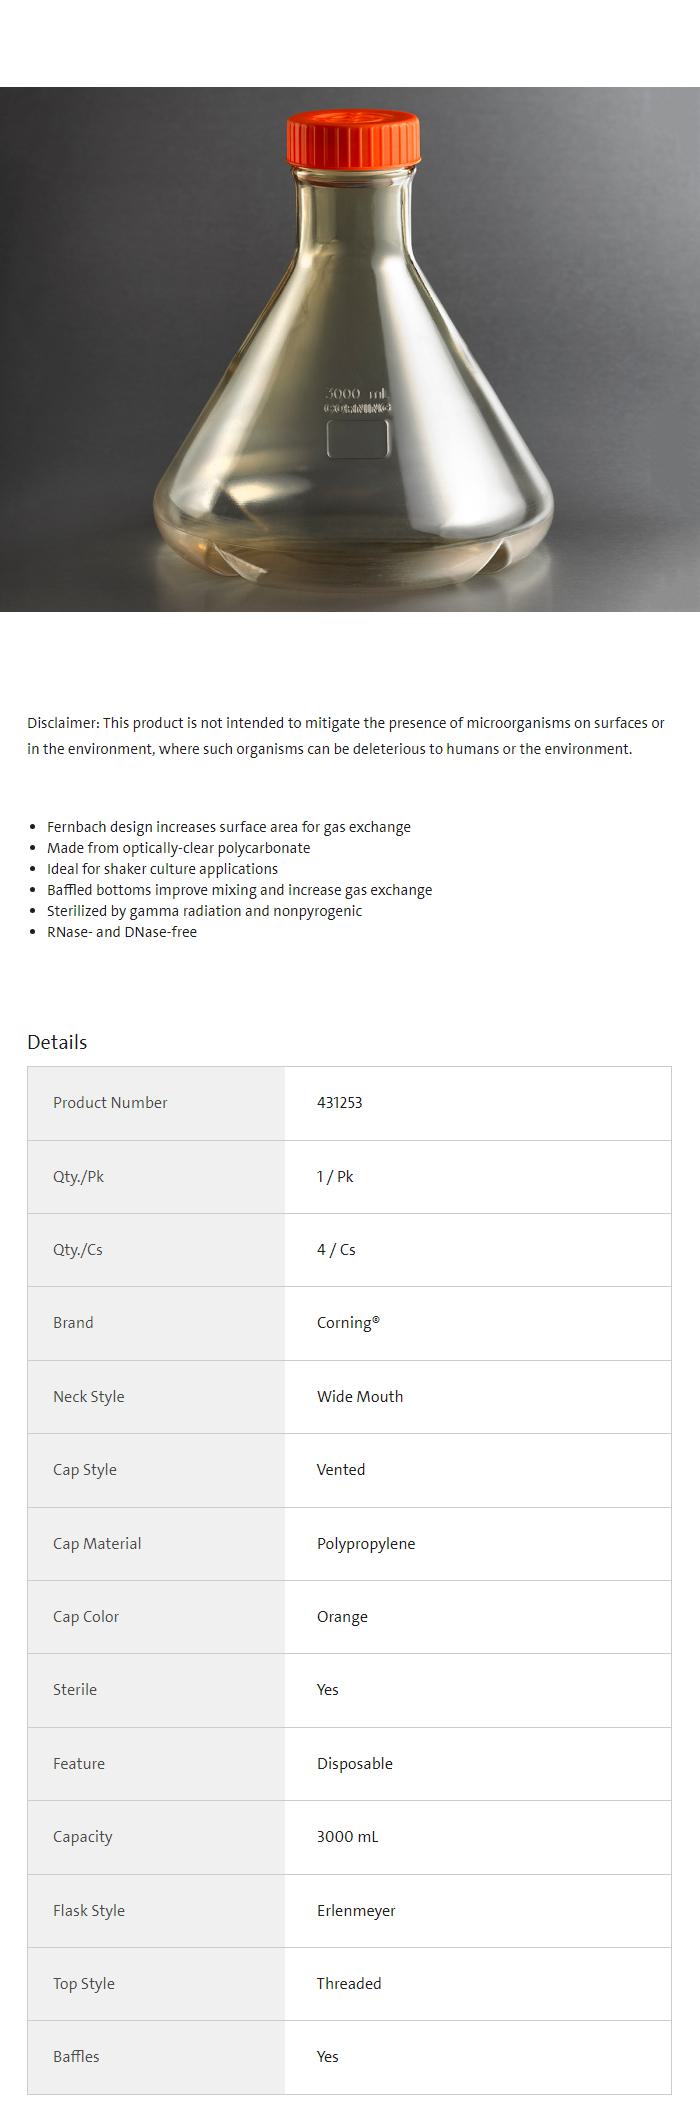This screenshot has width=700, height=2115.
Task: Click the Details section heading
Action: pos(57,1042)
